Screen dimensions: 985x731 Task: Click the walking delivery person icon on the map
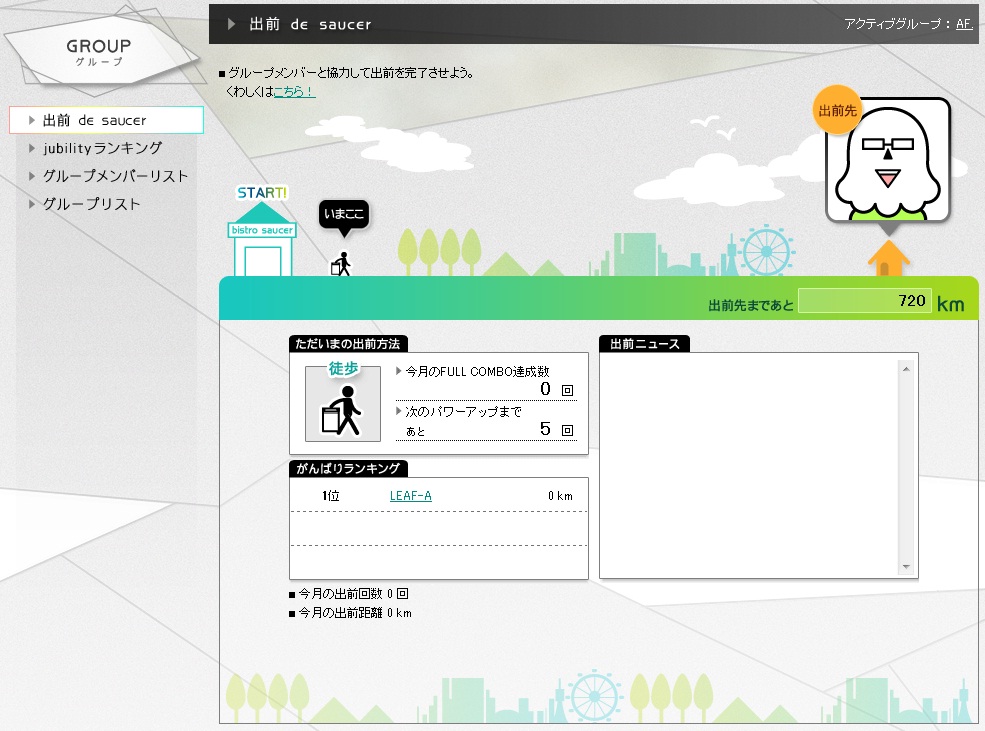(x=341, y=264)
